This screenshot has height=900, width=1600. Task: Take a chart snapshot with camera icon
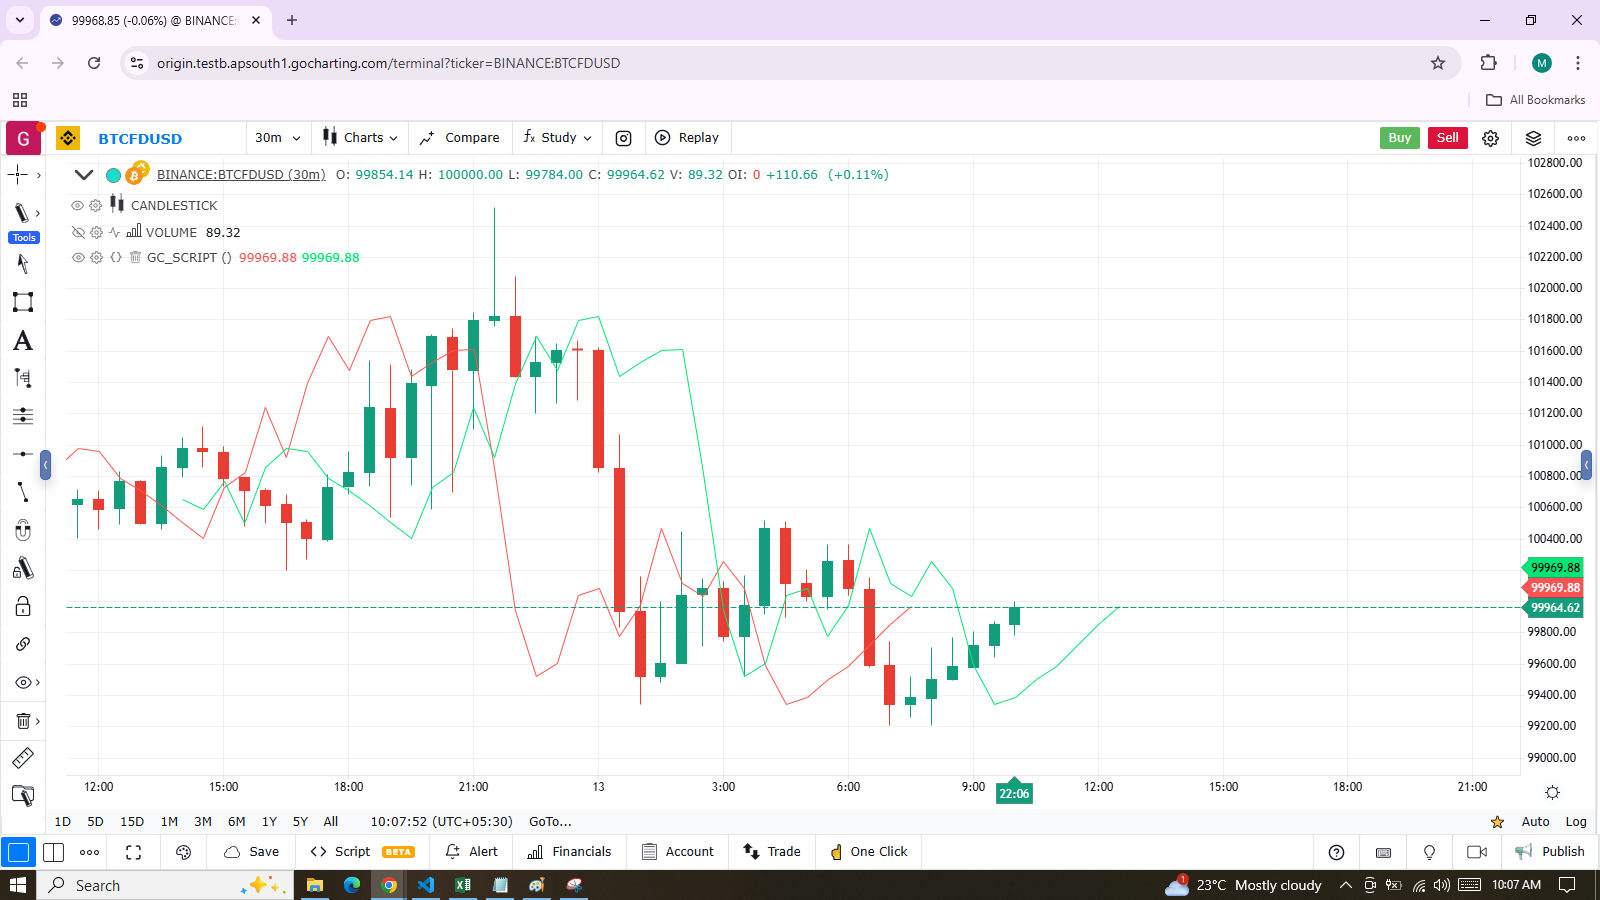point(623,138)
